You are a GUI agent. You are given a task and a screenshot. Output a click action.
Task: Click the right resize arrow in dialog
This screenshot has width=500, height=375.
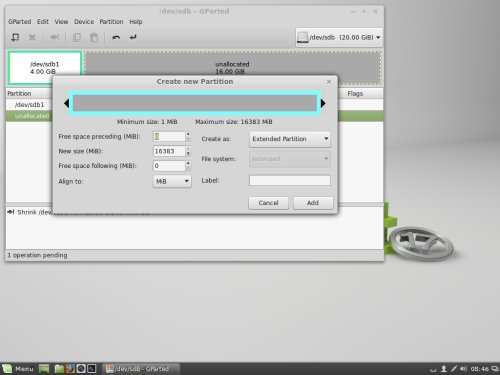(323, 103)
